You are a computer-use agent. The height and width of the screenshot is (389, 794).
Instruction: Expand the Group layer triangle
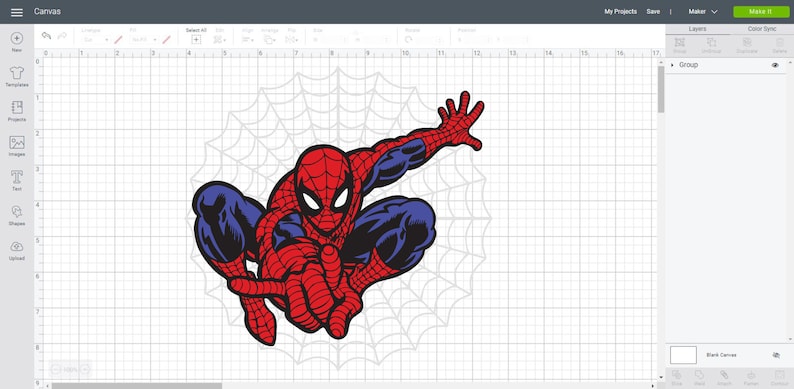(672, 65)
